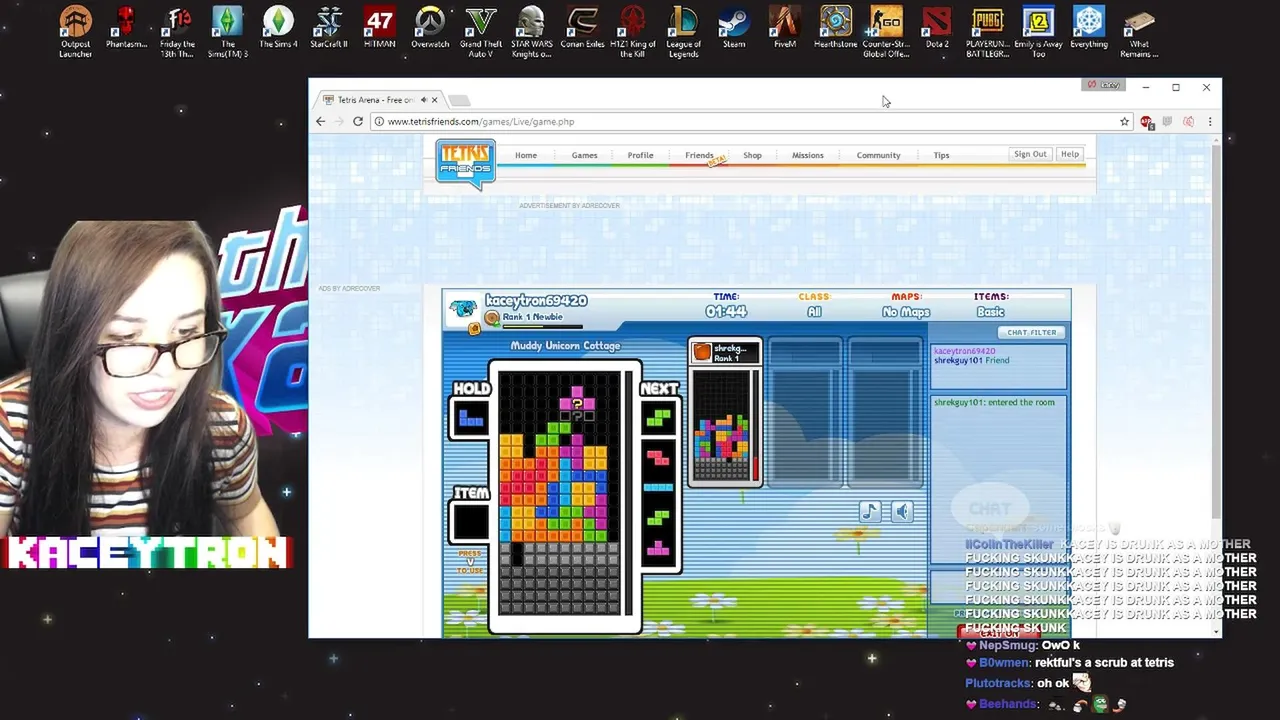1280x720 pixels.
Task: Open Community navigation item
Action: (x=878, y=155)
